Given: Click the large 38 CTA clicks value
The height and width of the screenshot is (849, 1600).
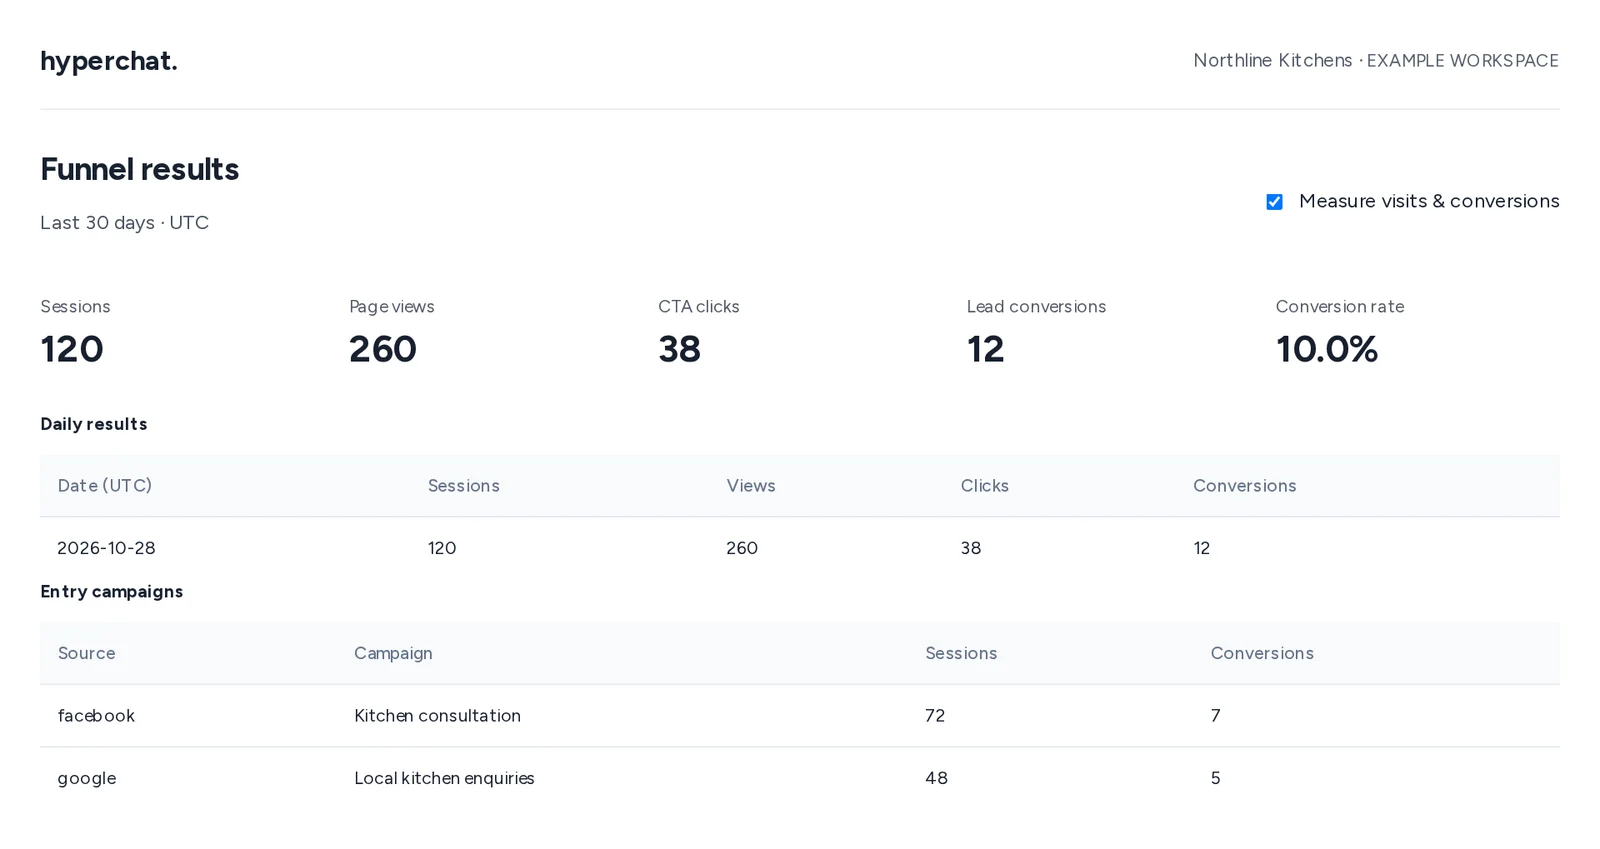Looking at the screenshot, I should click(680, 349).
